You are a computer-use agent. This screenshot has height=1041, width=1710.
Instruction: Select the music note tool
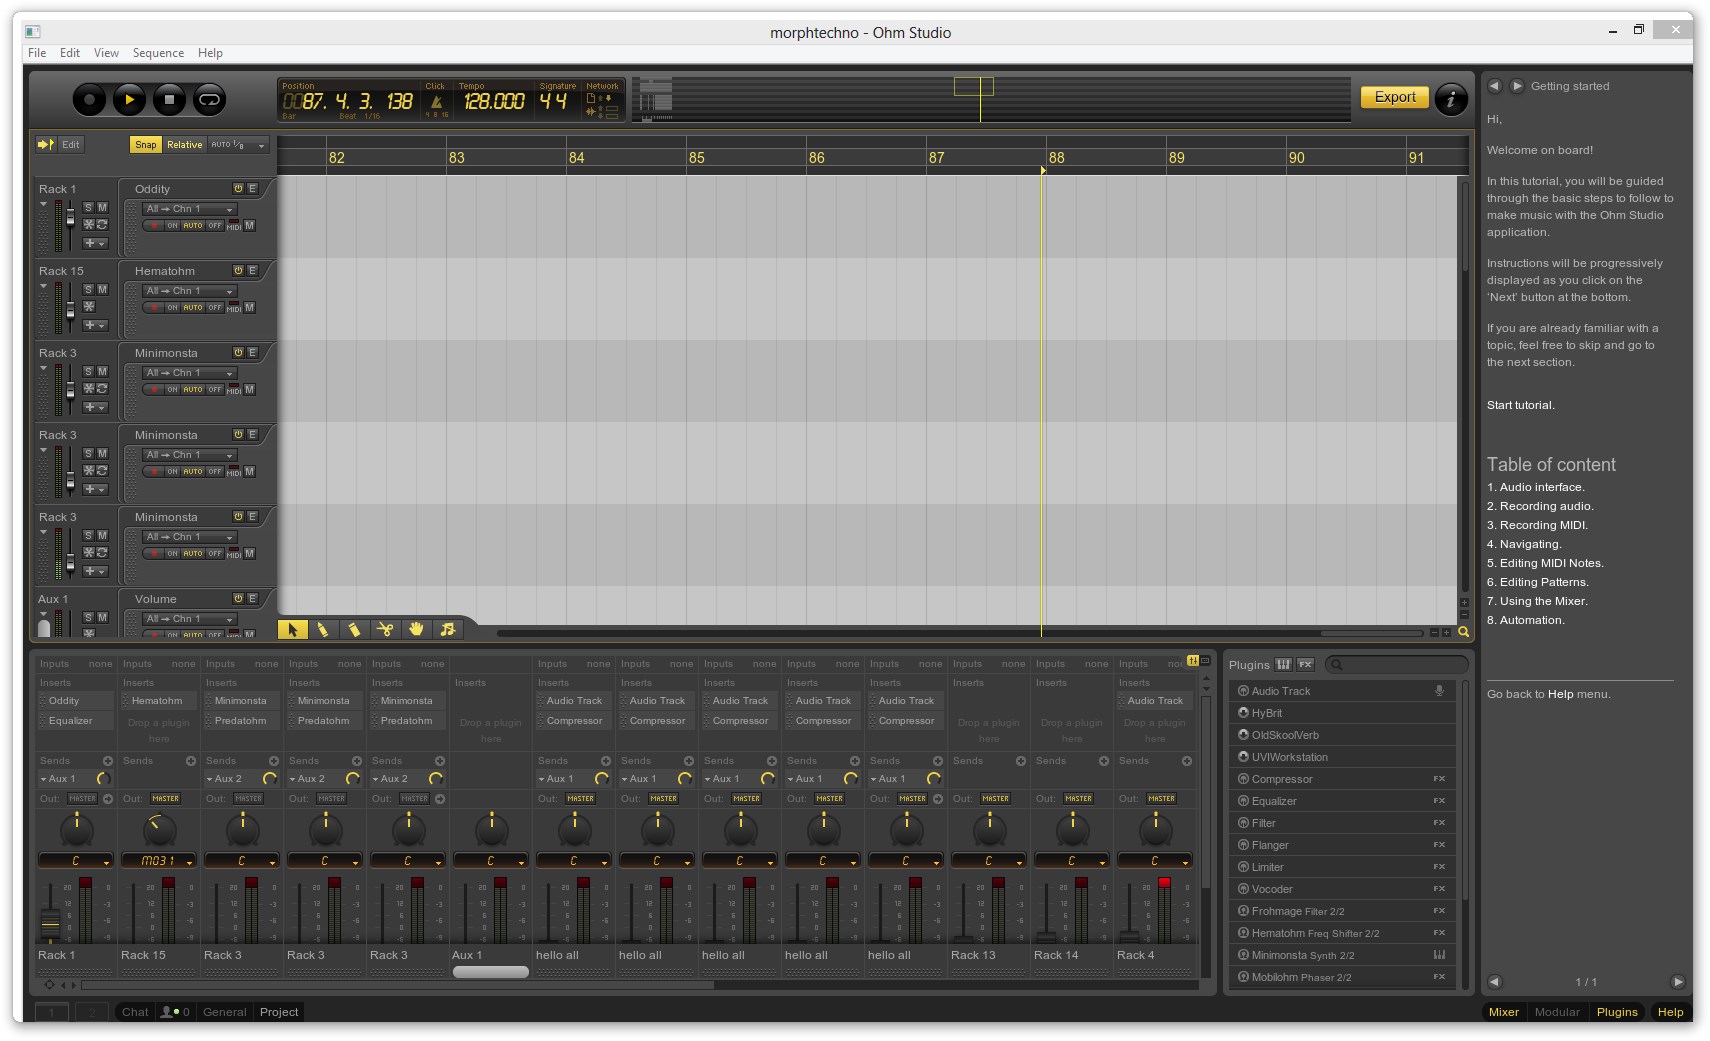[x=447, y=629]
